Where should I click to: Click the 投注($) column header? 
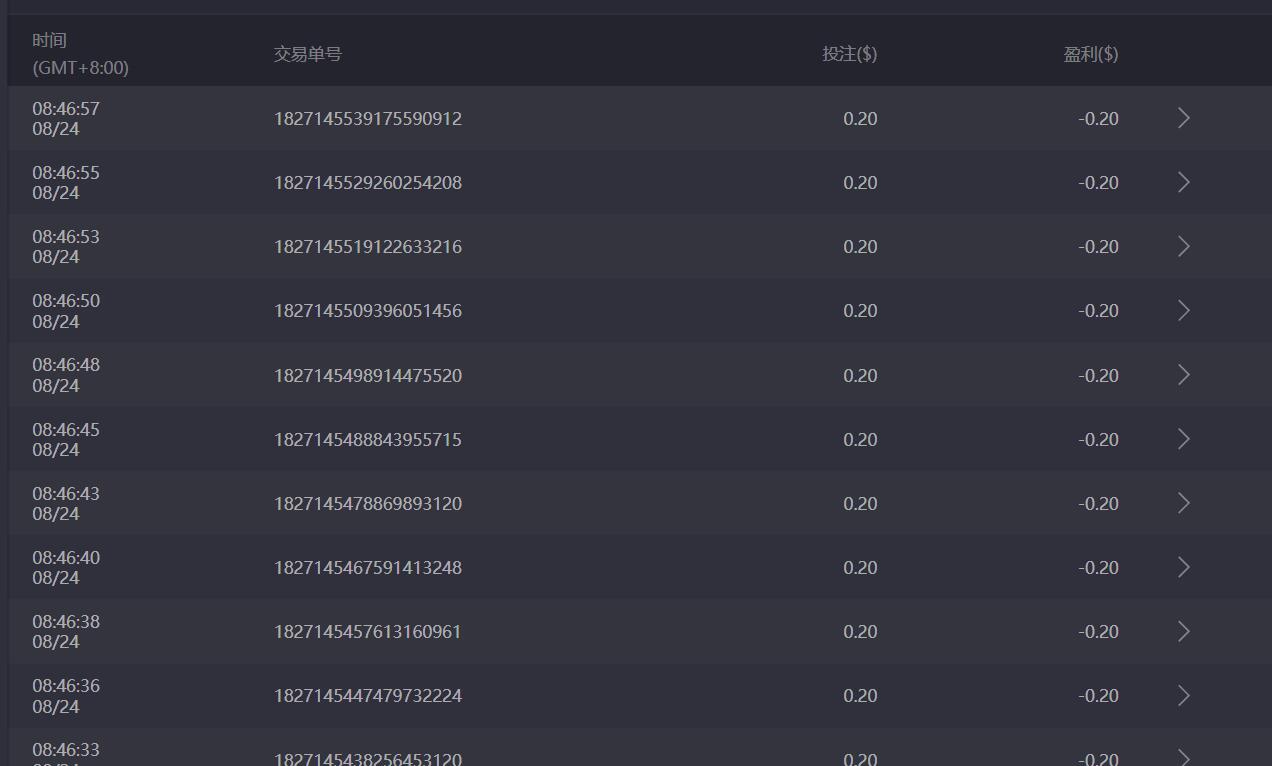849,54
